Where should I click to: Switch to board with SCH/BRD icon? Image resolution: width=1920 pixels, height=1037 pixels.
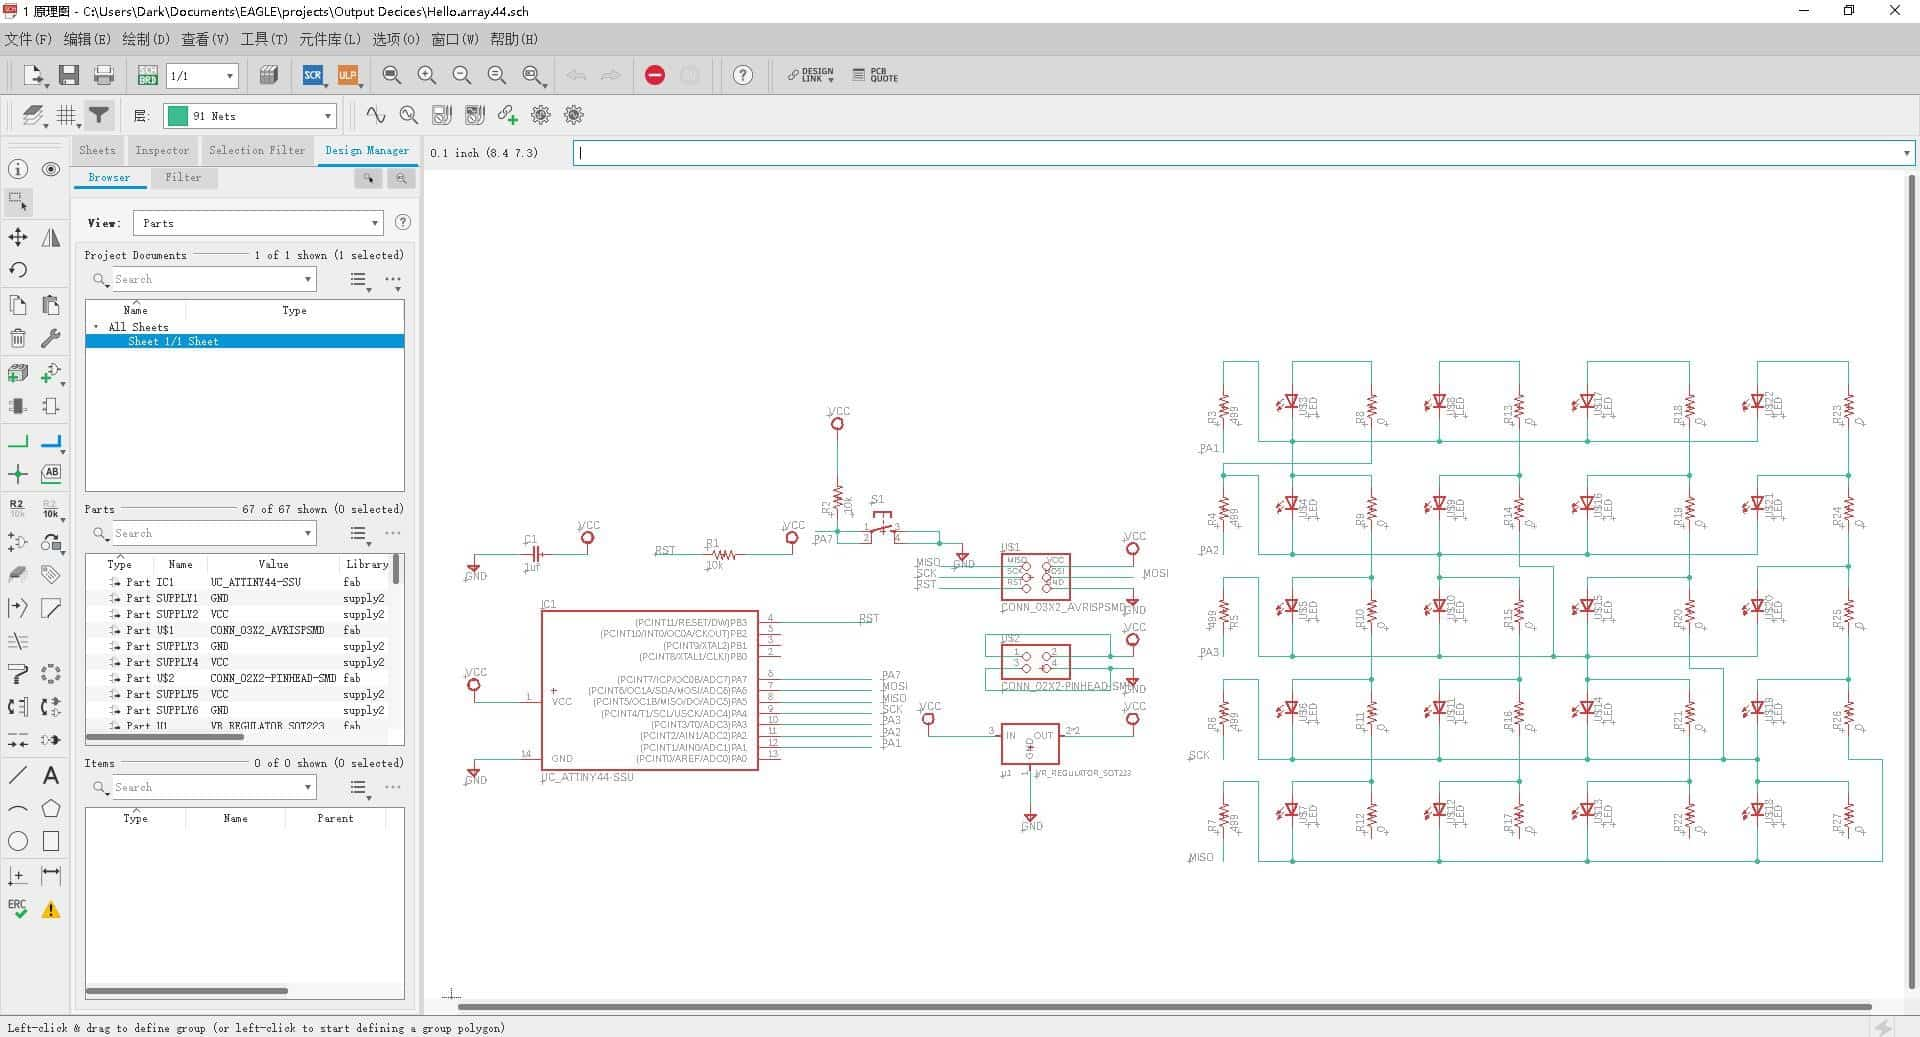click(x=147, y=75)
